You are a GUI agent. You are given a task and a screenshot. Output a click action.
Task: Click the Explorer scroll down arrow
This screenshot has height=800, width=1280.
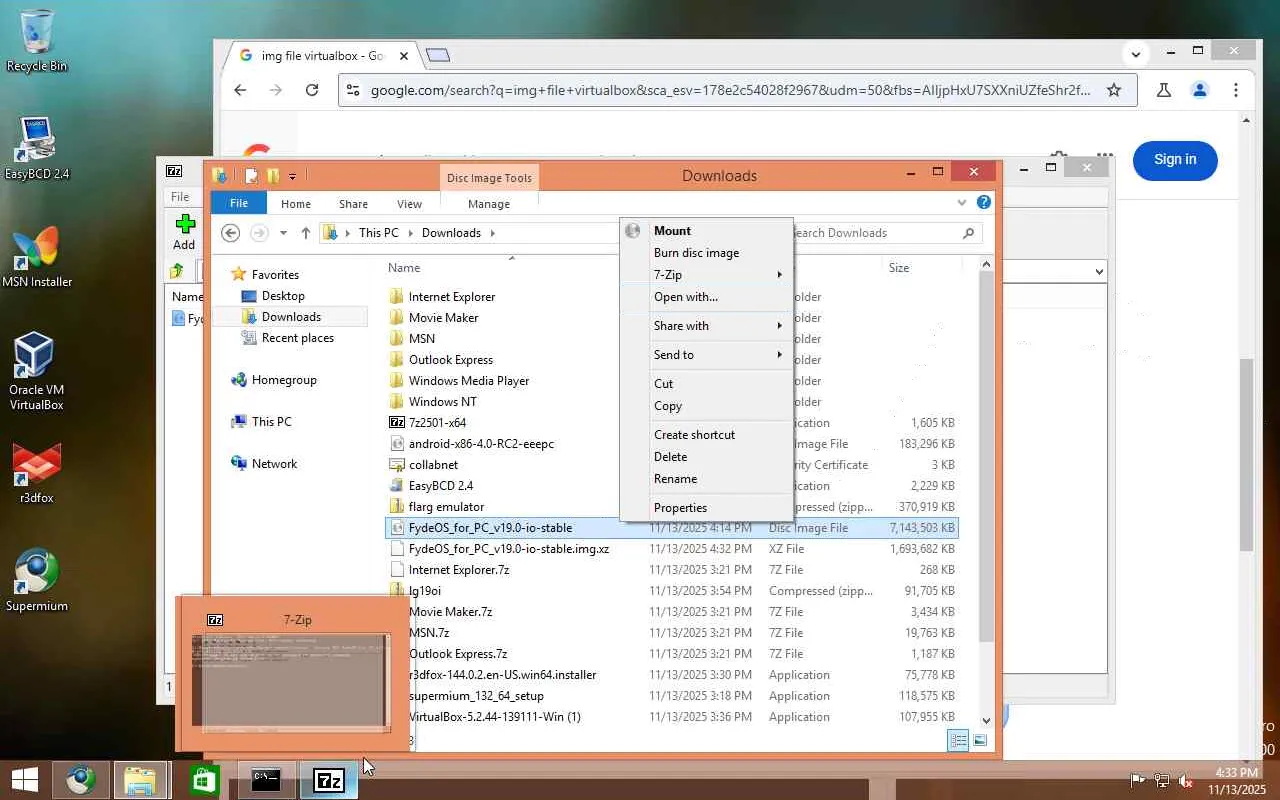pos(986,719)
